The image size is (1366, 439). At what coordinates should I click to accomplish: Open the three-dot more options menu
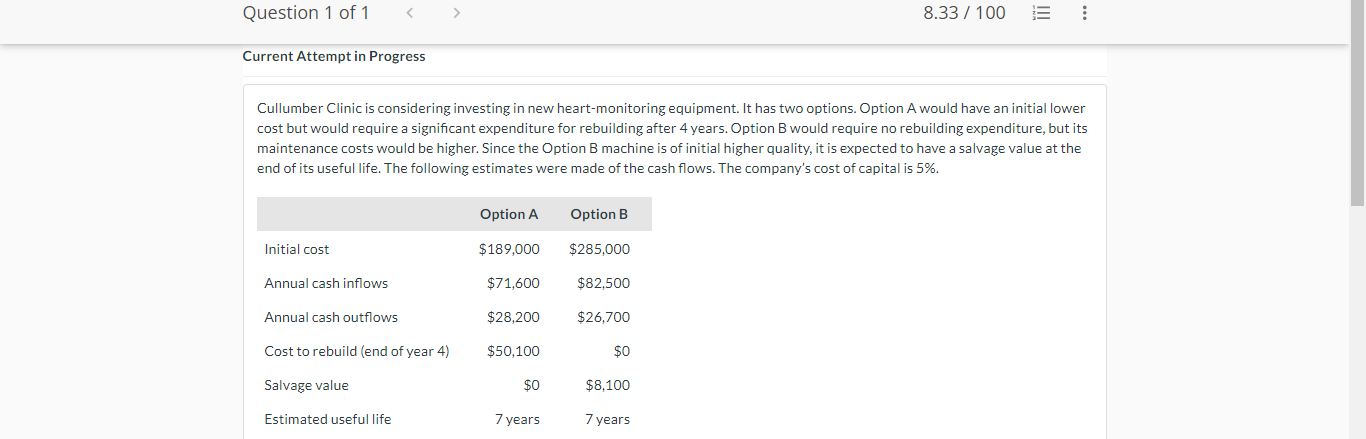1085,13
